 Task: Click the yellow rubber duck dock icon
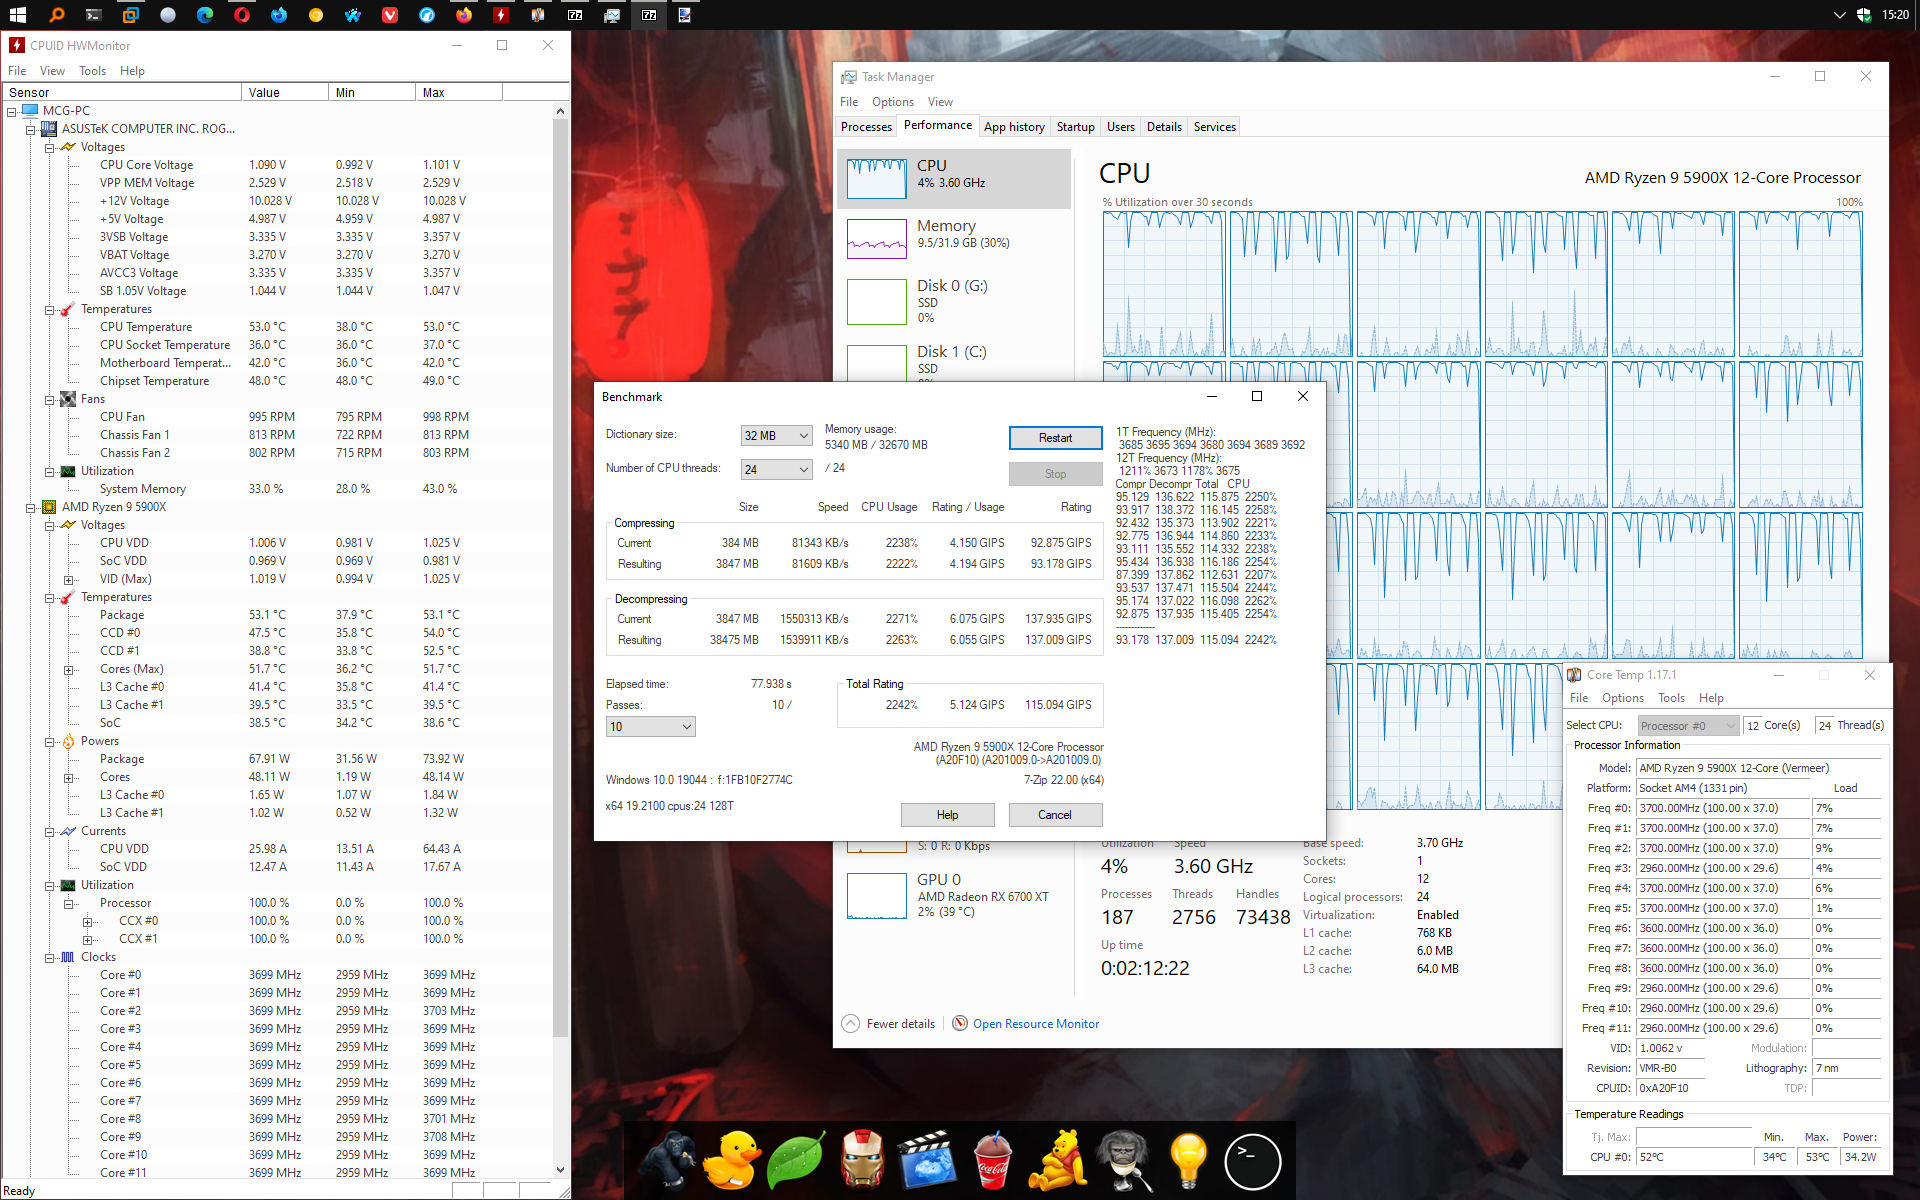[x=731, y=1160]
